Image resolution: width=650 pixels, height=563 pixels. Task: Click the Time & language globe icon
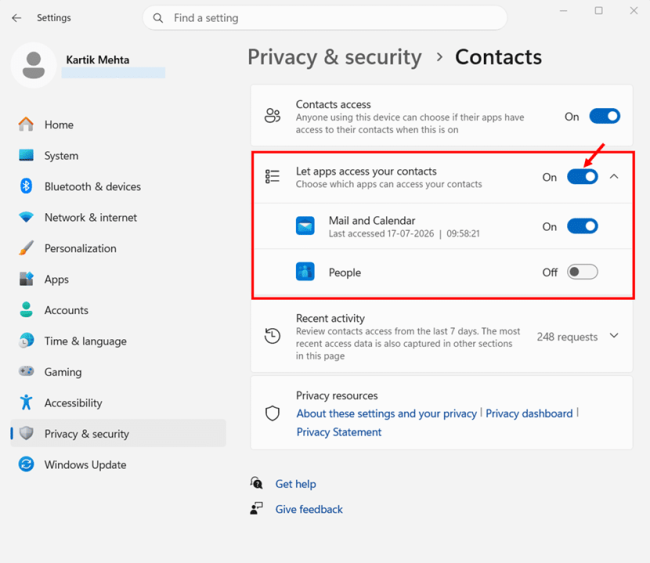click(26, 341)
